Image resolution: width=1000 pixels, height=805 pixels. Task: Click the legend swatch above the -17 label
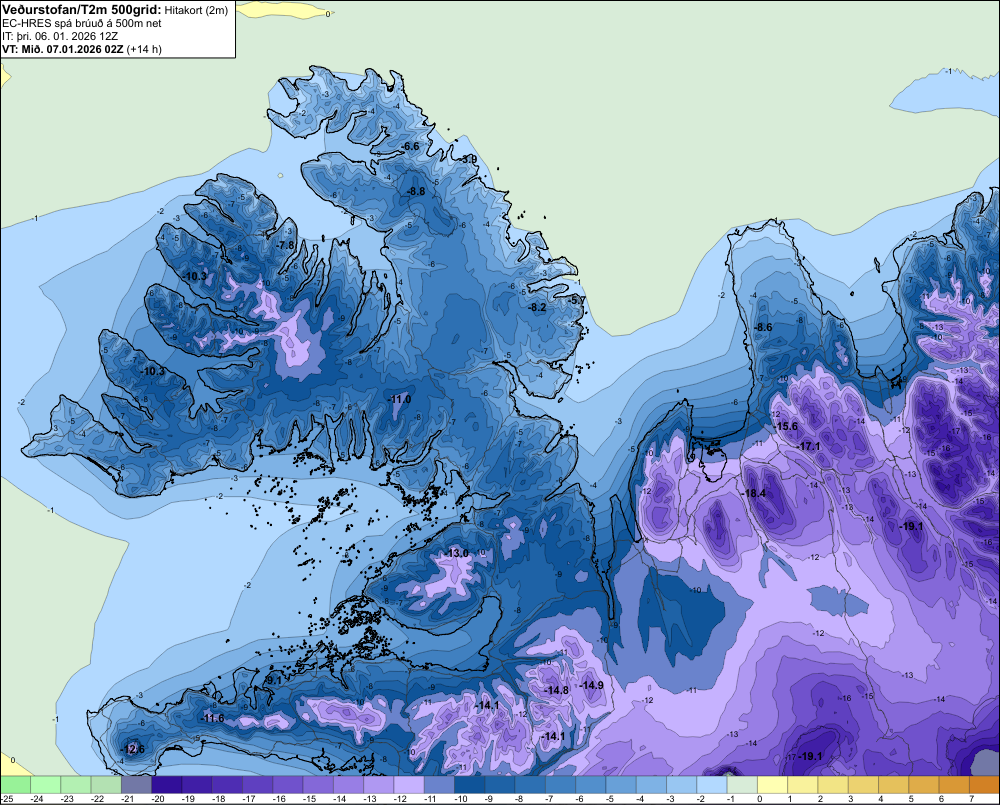pyautogui.click(x=257, y=785)
